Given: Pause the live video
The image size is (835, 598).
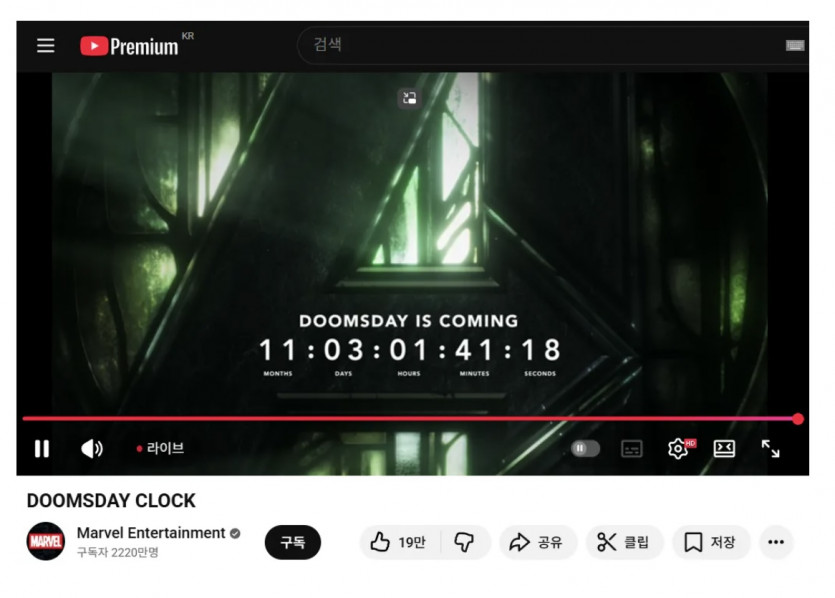Looking at the screenshot, I should 42,448.
